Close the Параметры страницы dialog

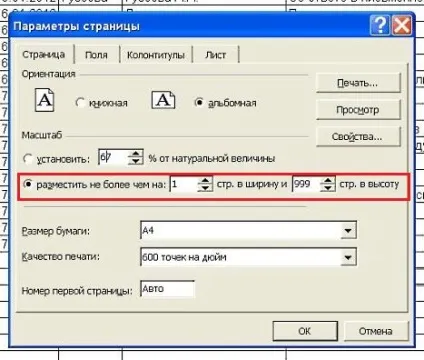(x=401, y=25)
